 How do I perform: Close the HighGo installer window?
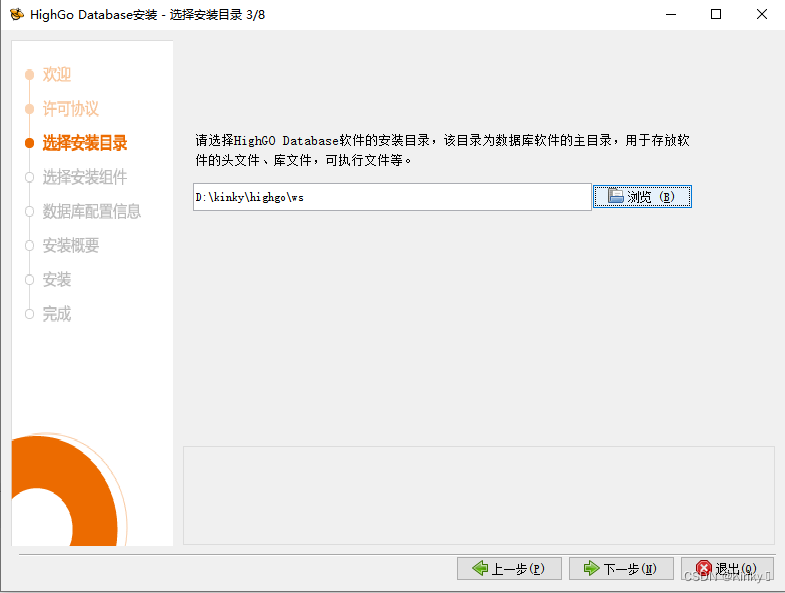(x=761, y=15)
